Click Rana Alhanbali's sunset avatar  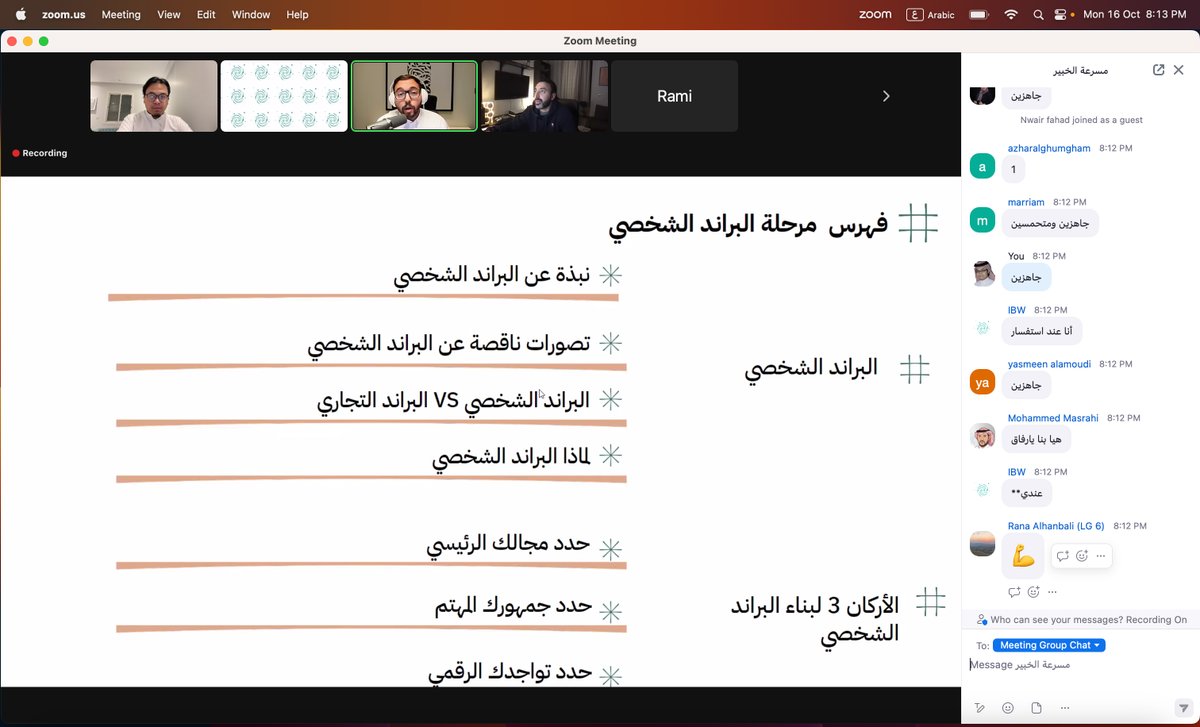coord(982,544)
